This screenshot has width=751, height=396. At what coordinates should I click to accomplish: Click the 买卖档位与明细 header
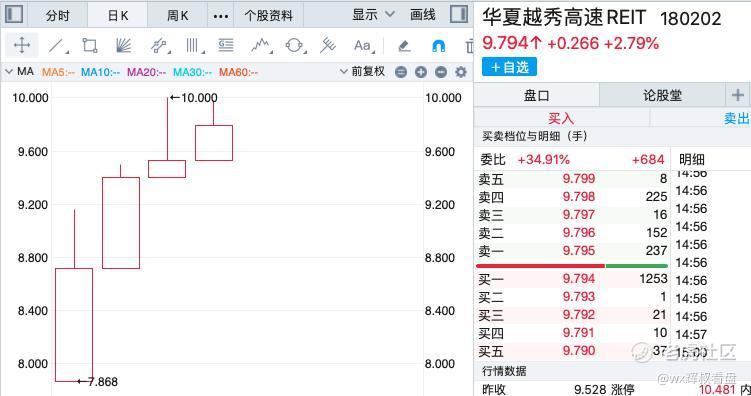pos(535,136)
